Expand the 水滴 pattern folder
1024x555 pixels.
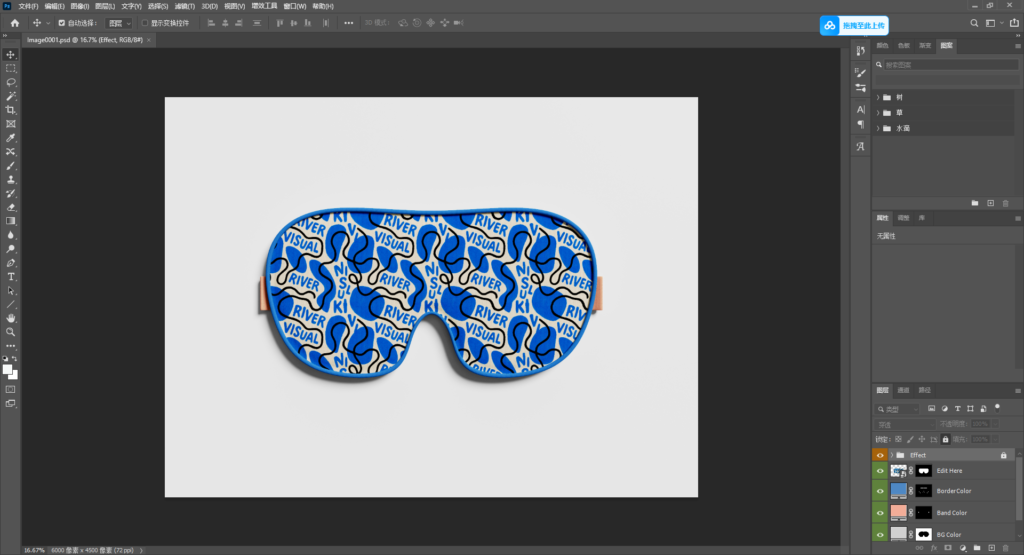pyautogui.click(x=878, y=129)
